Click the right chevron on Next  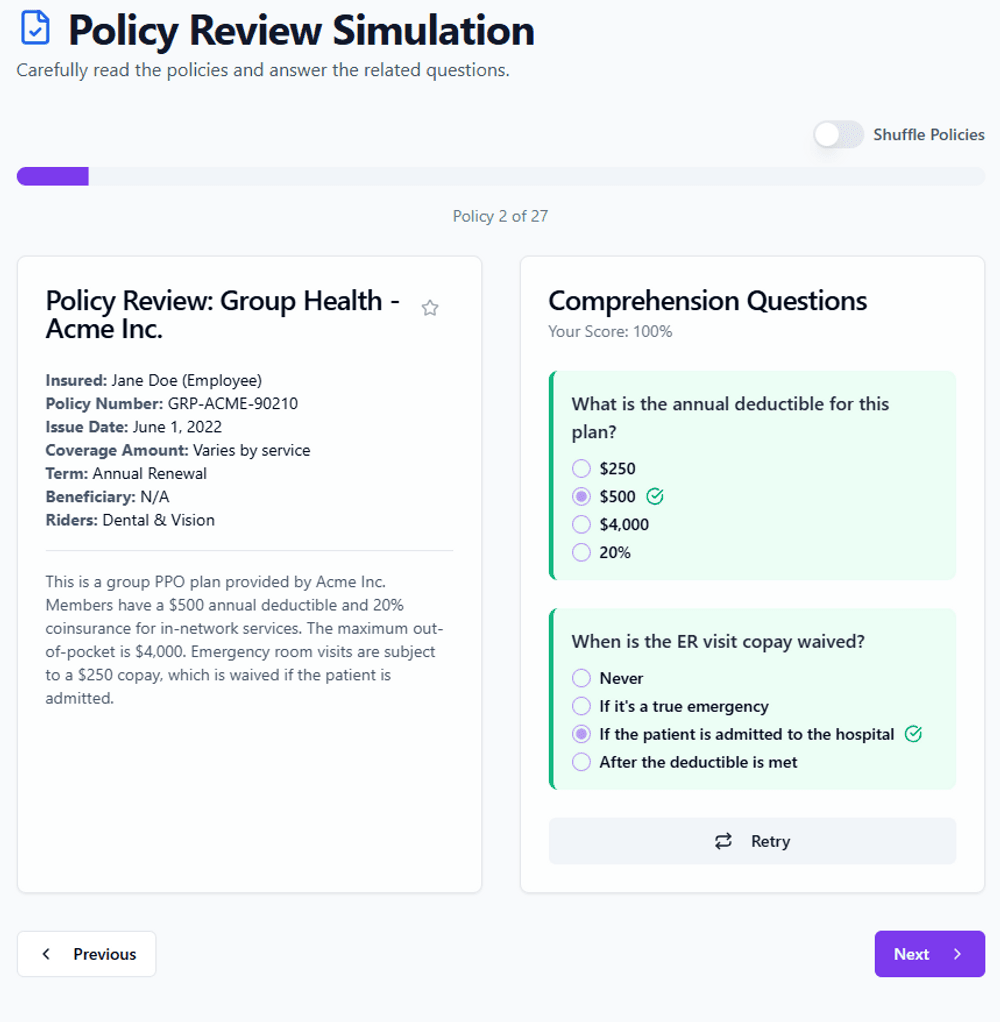pyautogui.click(x=957, y=954)
